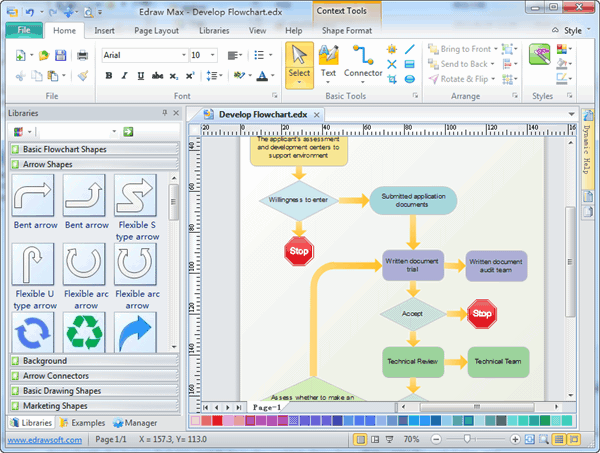This screenshot has height=453, width=600.
Task: Toggle italic text formatting
Action: [x=124, y=76]
